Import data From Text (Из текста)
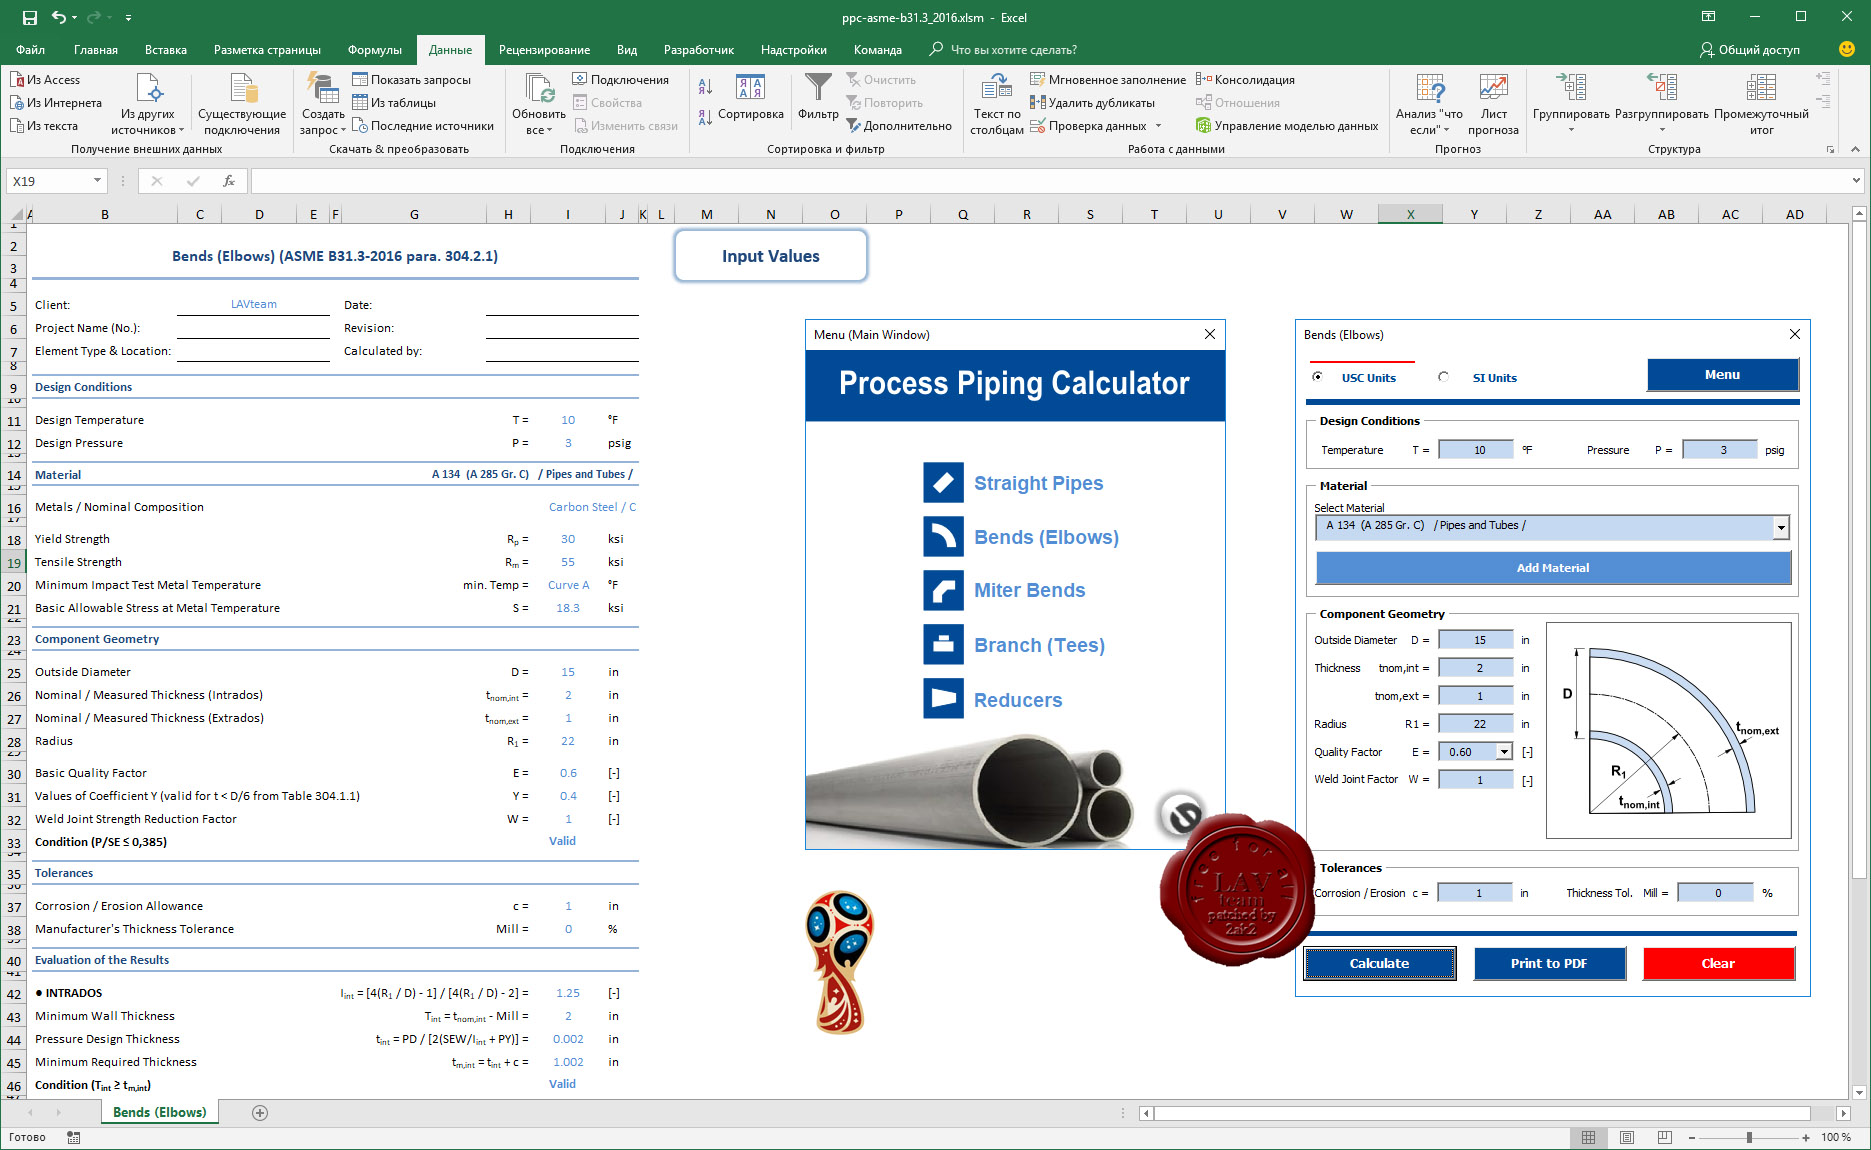1871x1150 pixels. click(44, 126)
